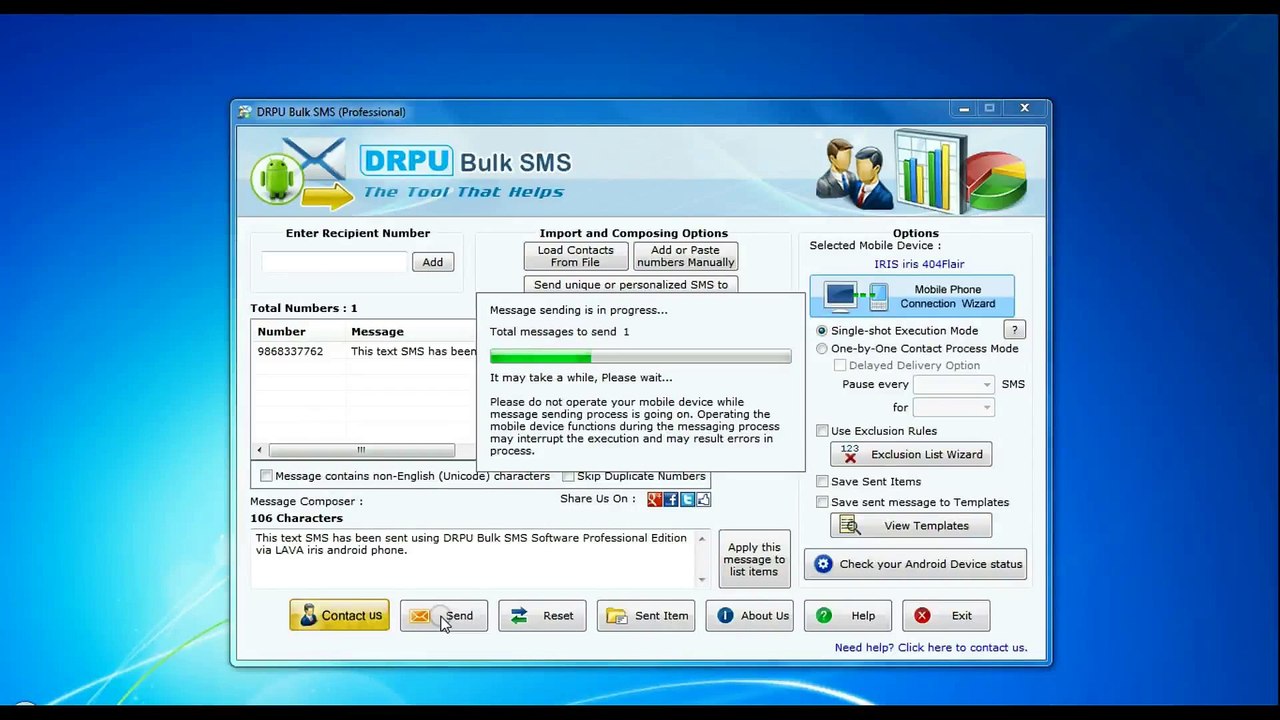Click the green question mark Help icon
The image size is (1280, 720).
pyautogui.click(x=824, y=616)
